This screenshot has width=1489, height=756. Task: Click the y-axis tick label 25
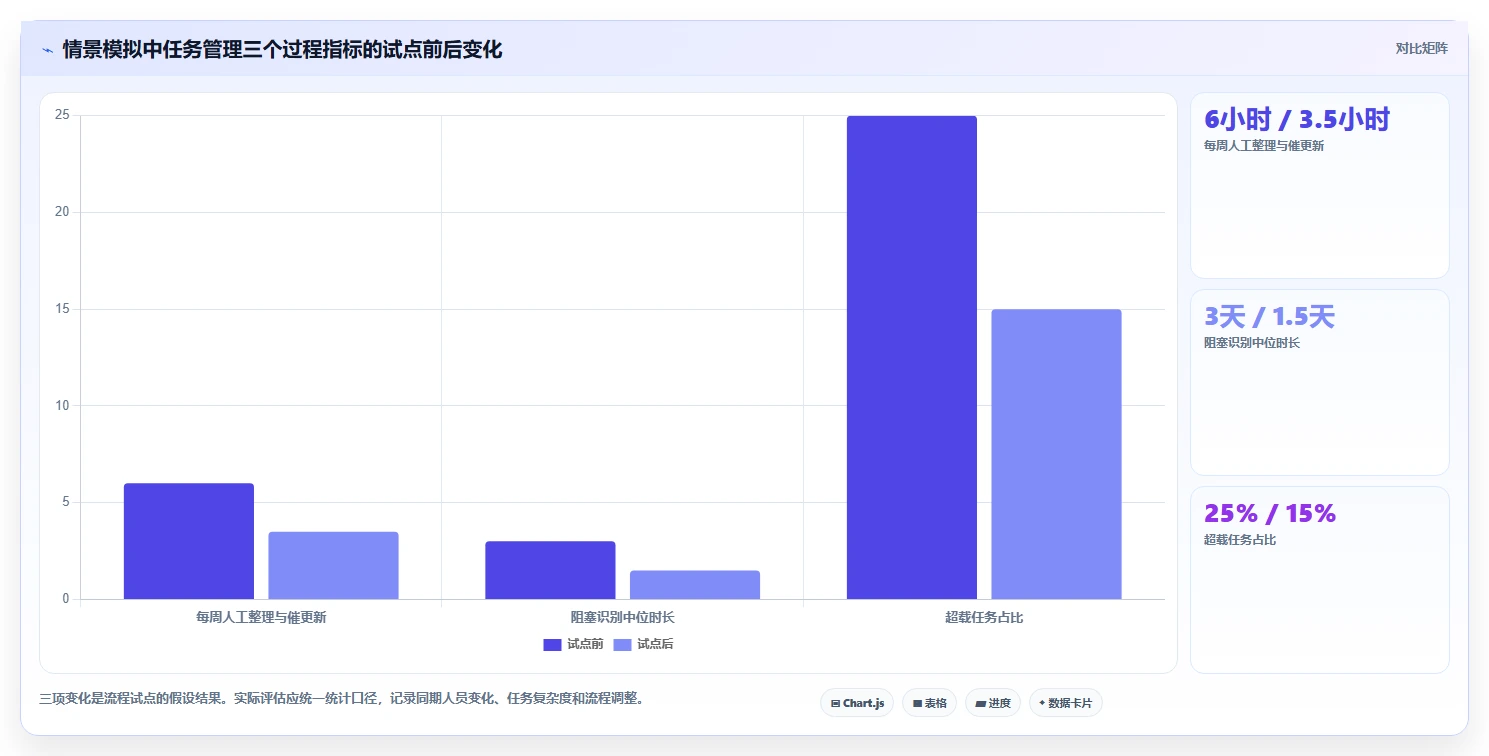(62, 115)
